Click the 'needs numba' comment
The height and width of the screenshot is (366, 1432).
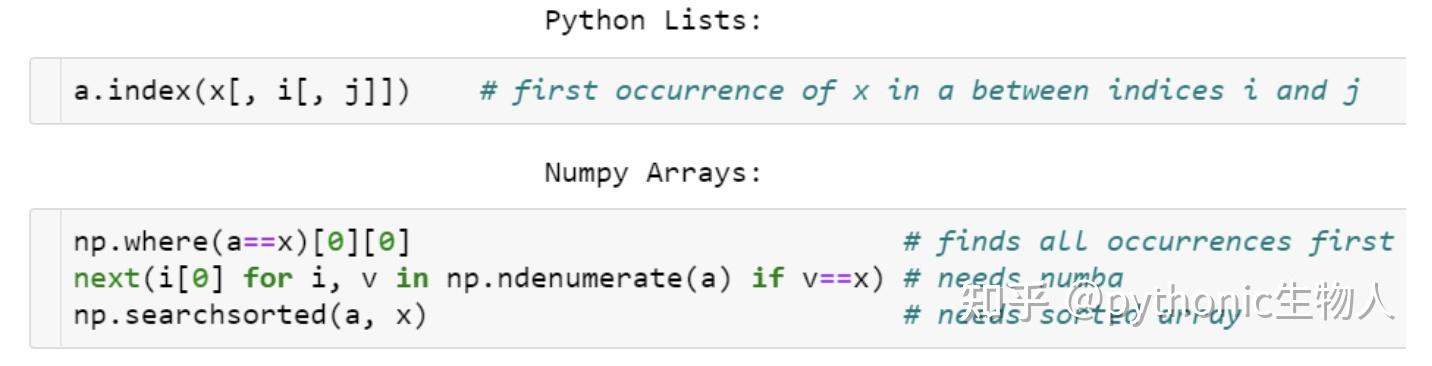pyautogui.click(x=1013, y=278)
